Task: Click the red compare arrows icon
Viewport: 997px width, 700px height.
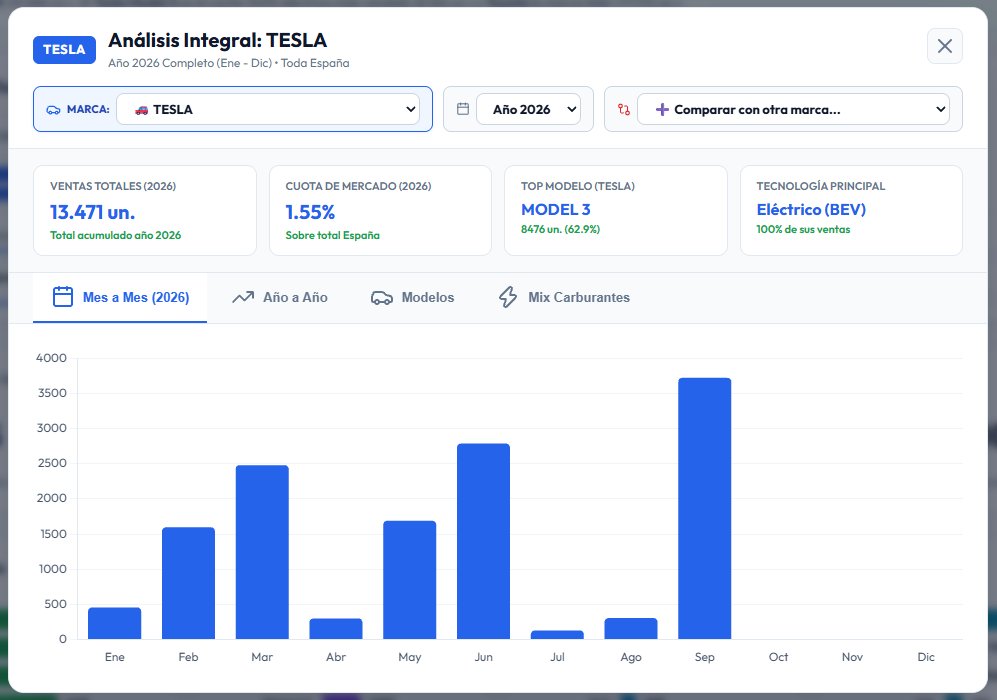Action: (x=624, y=109)
